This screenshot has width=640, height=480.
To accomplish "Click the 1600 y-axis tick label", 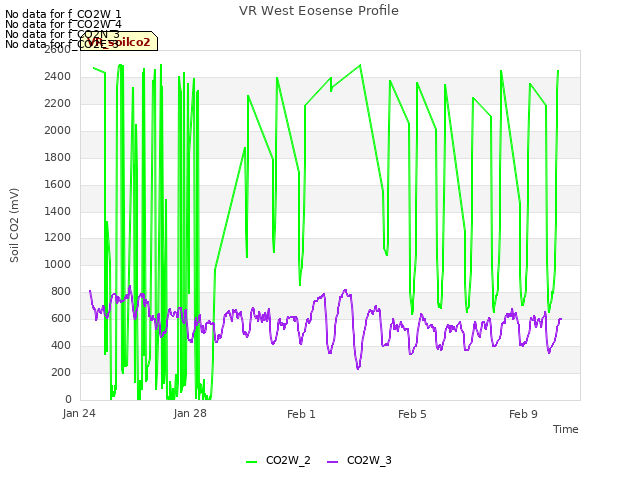I will (58, 184).
